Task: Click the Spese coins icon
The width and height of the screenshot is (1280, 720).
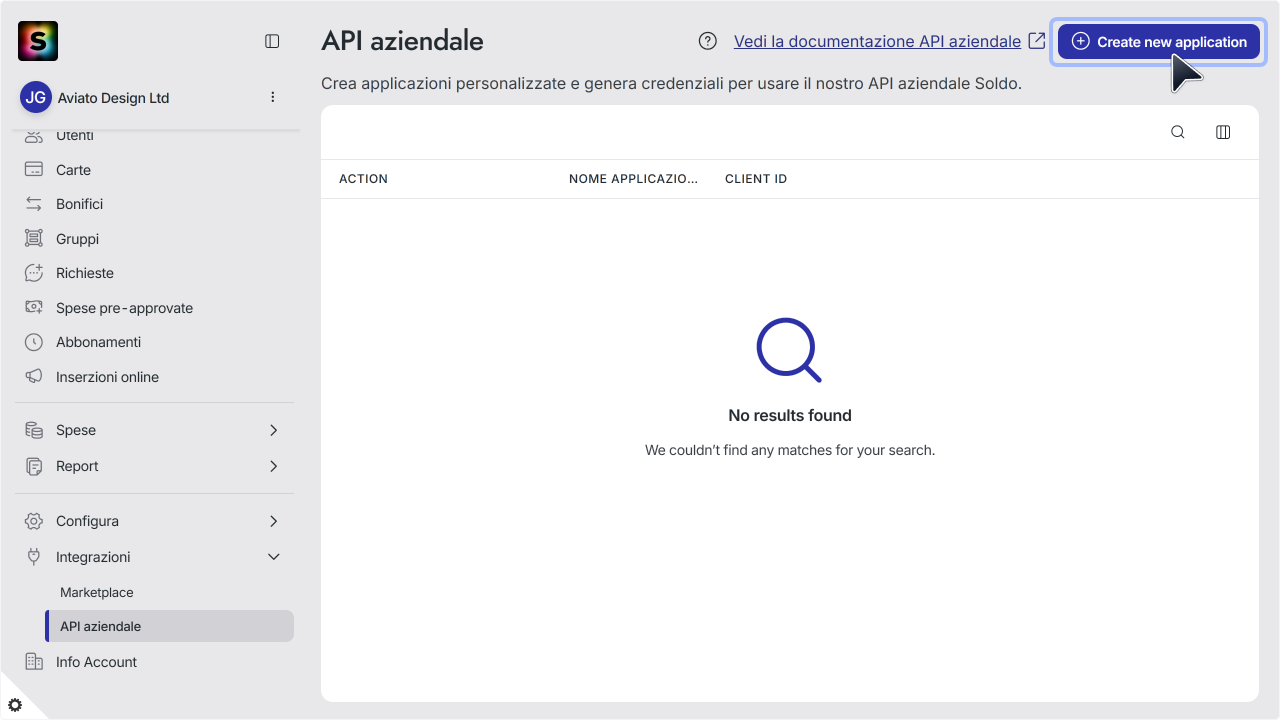Action: coord(34,430)
